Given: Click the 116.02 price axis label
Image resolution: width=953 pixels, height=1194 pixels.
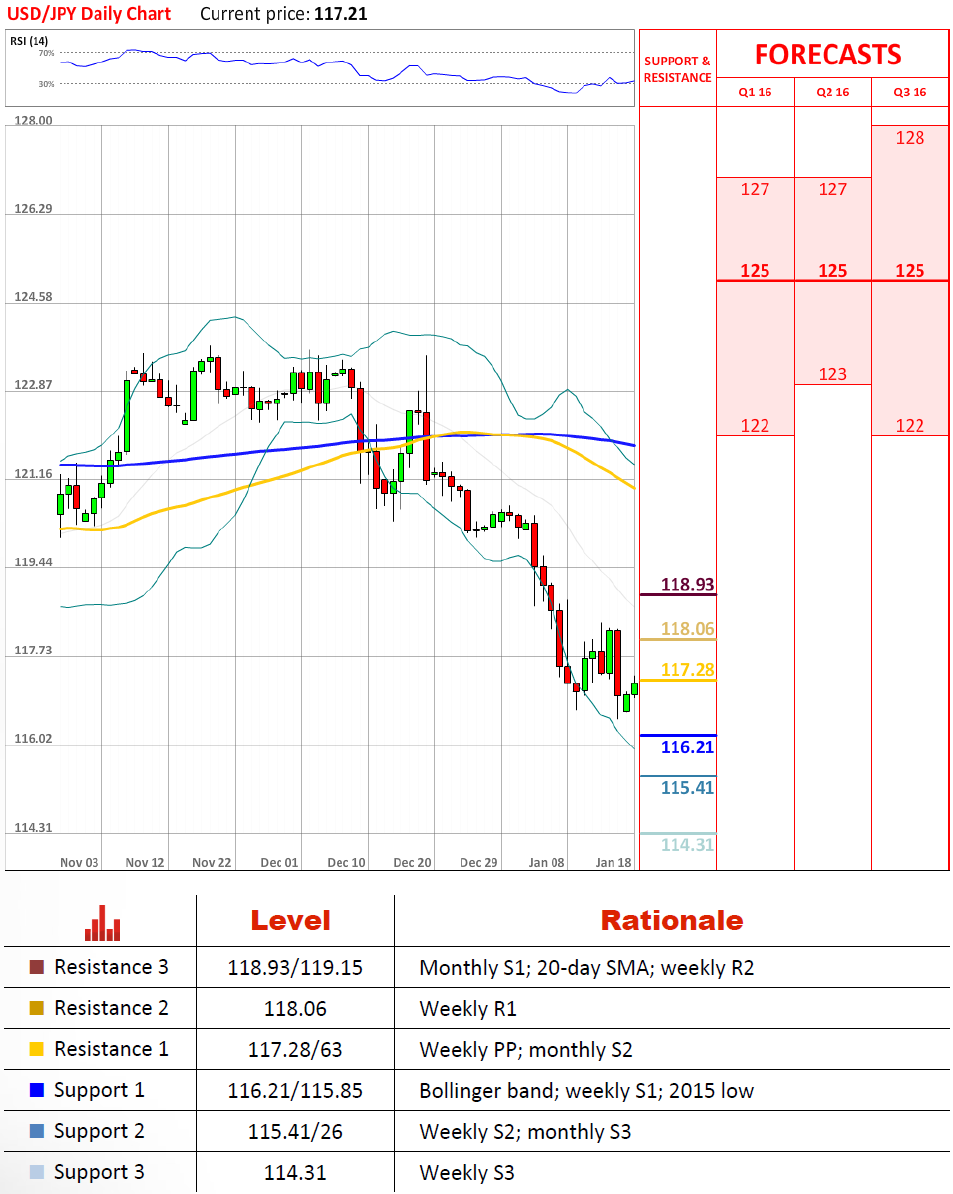Looking at the screenshot, I should pos(33,739).
